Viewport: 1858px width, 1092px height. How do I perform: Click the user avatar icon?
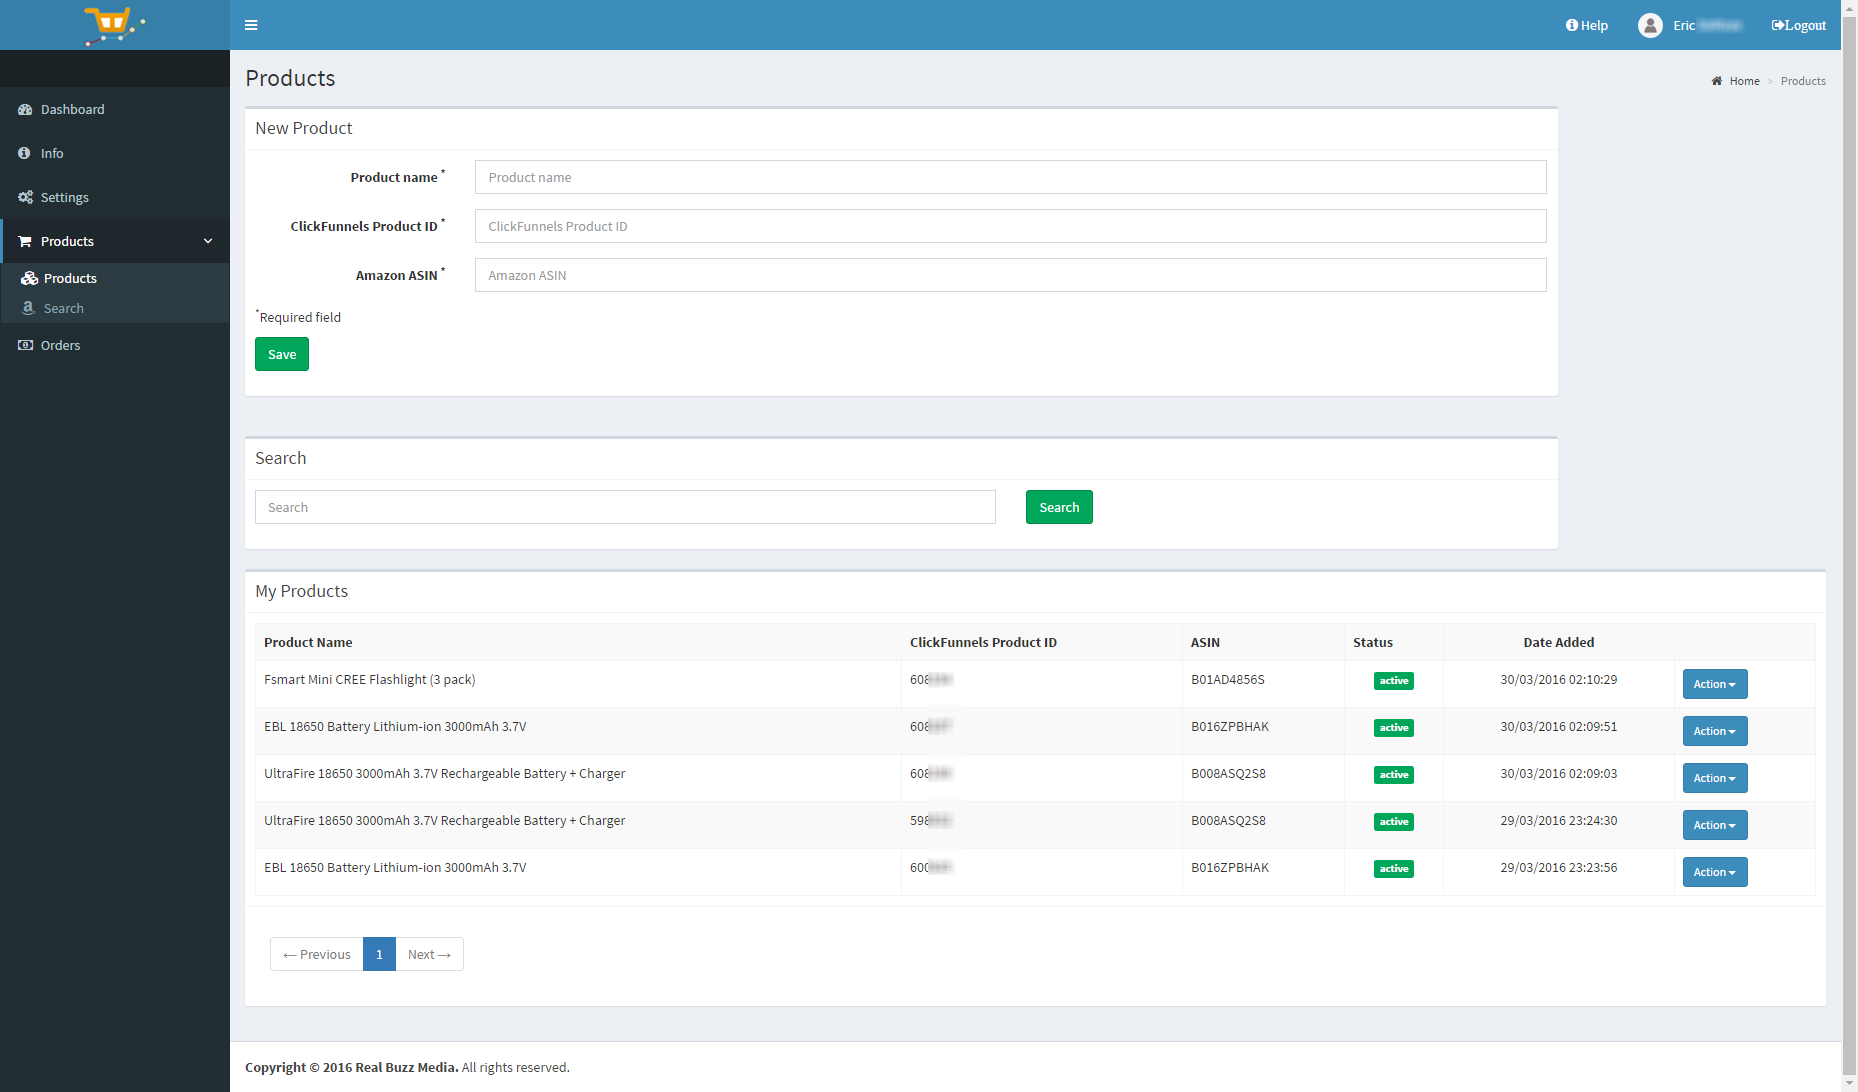point(1650,25)
